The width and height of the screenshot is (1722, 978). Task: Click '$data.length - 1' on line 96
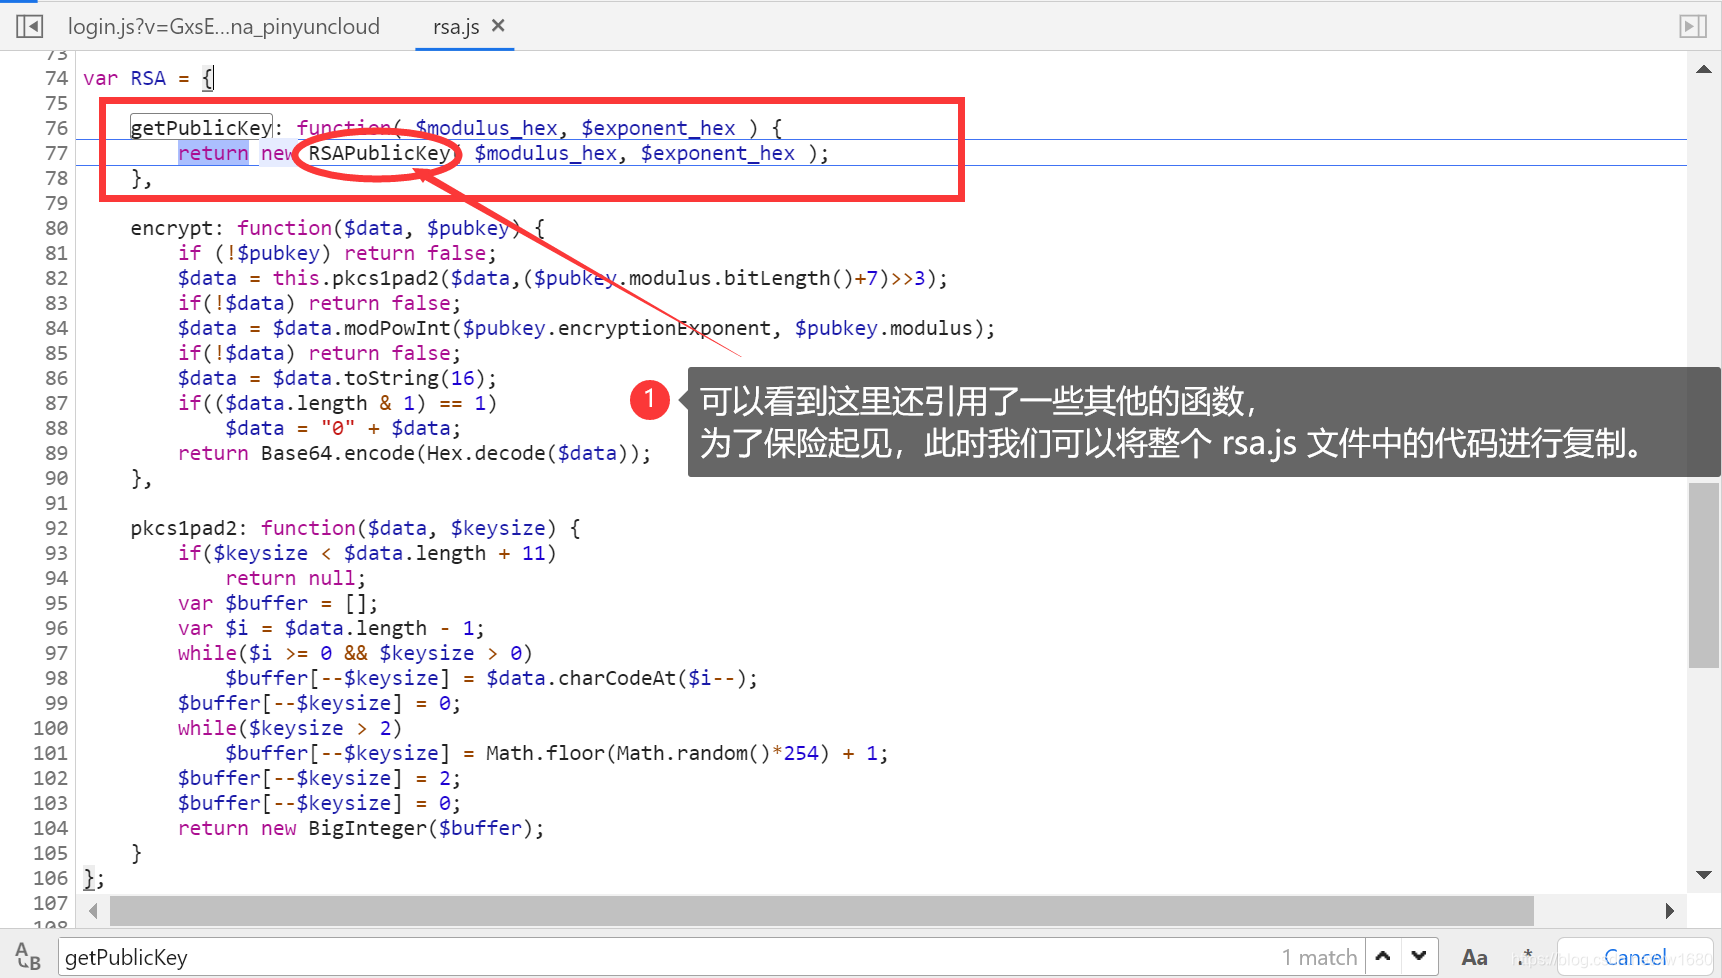tap(379, 628)
